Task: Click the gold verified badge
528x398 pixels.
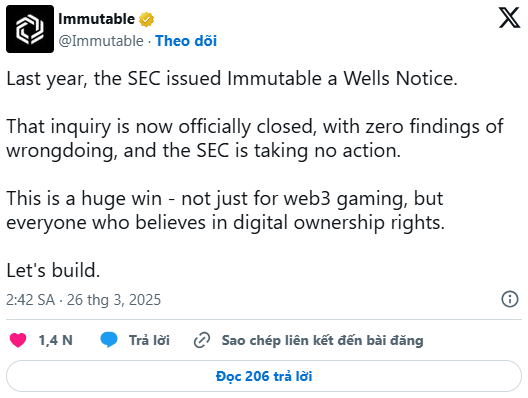Action: pos(146,19)
